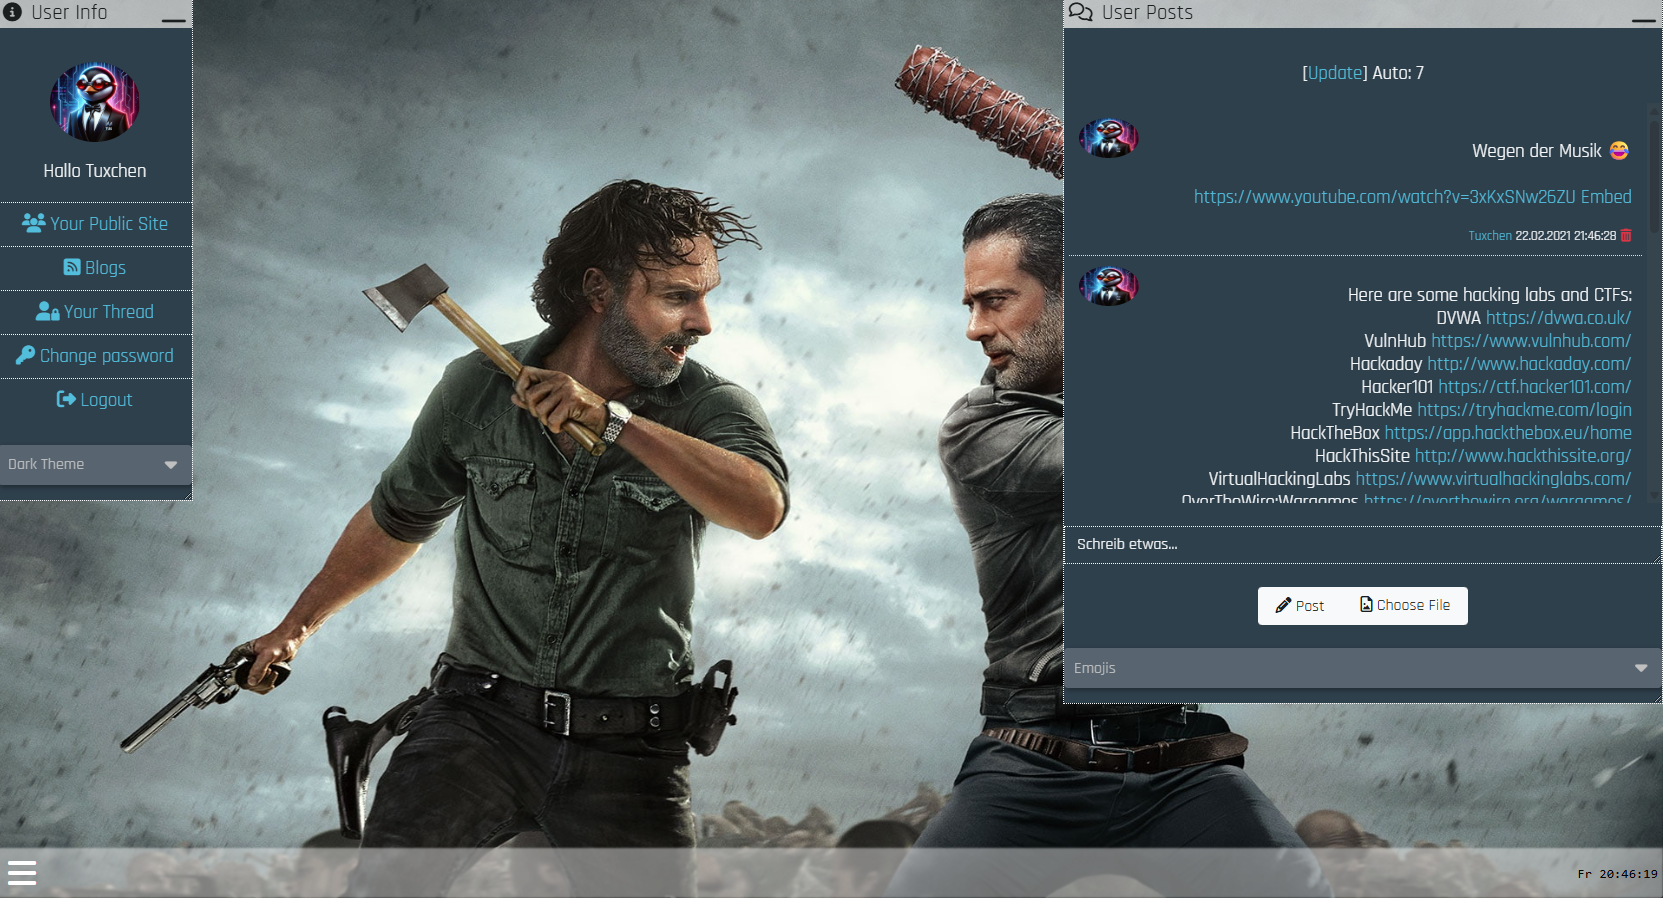Click the text Here are some hacking labs and CTFs
The image size is (1663, 898).
1490,295
